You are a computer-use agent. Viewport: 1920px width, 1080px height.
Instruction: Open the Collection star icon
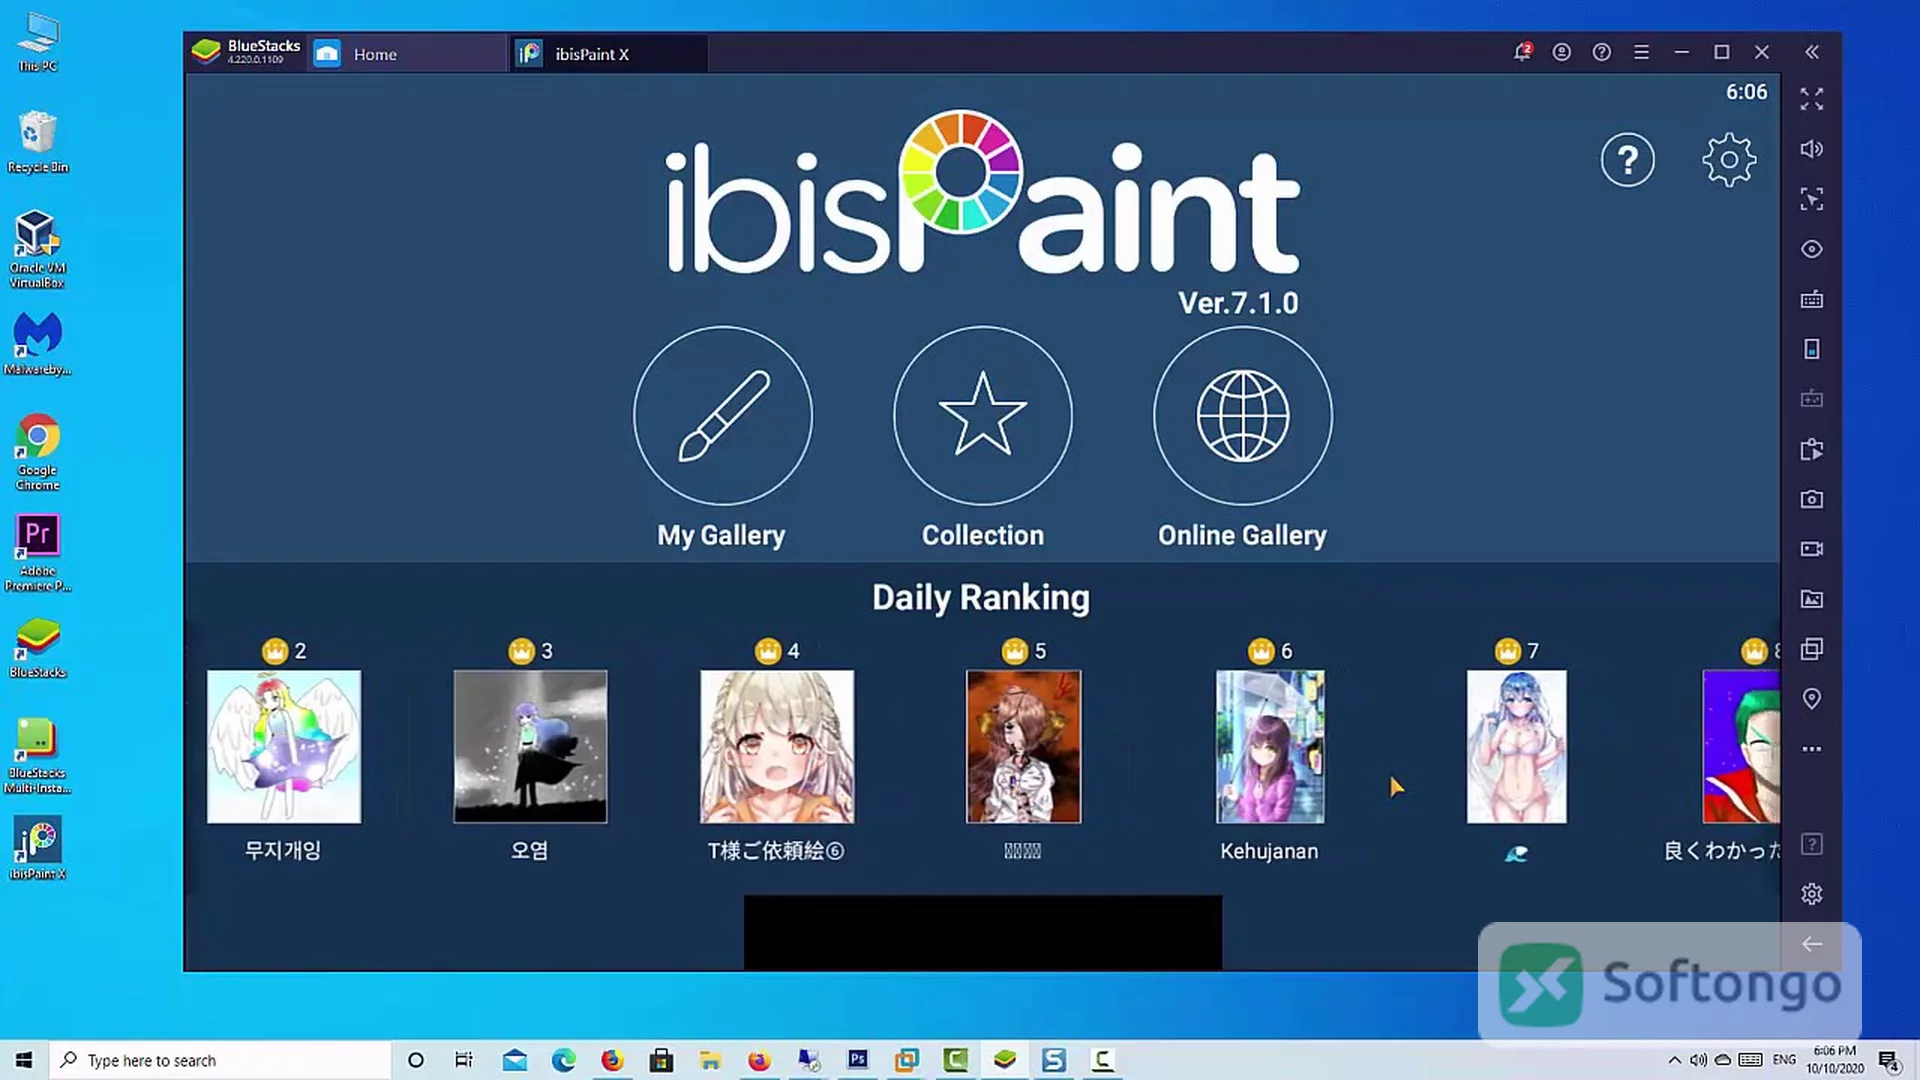pos(982,416)
